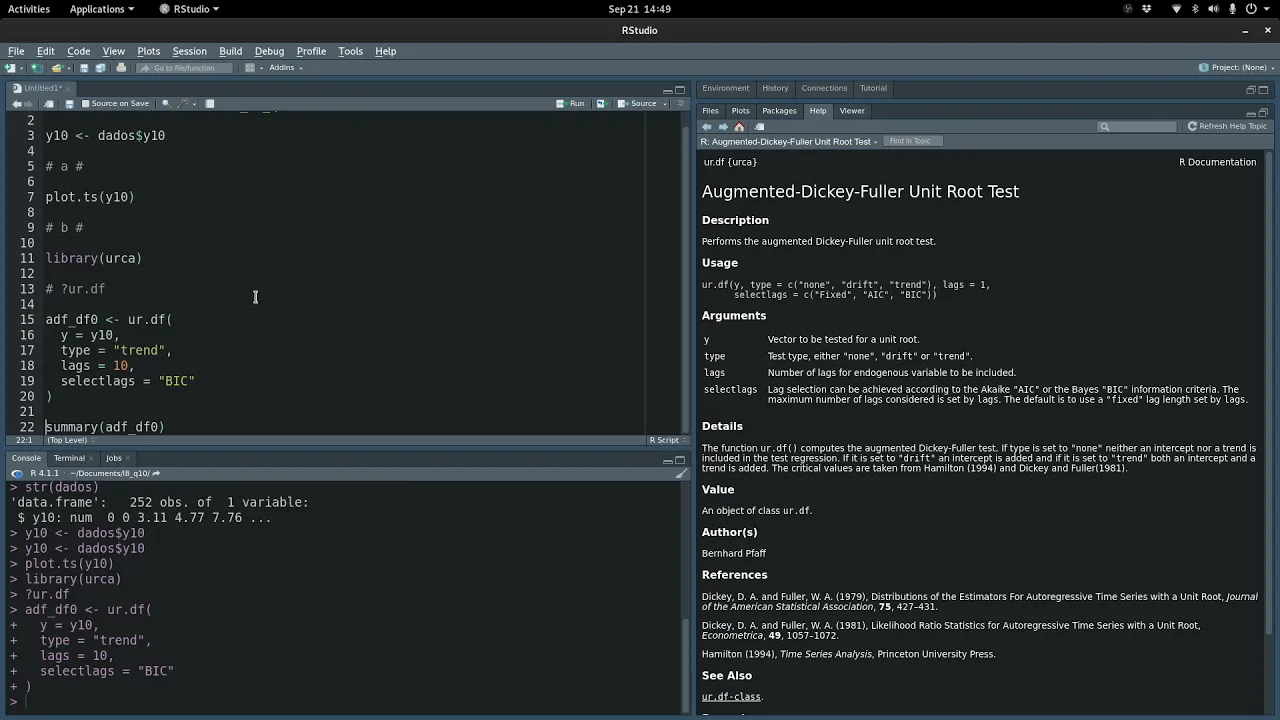Switch to the History tab

(x=775, y=88)
